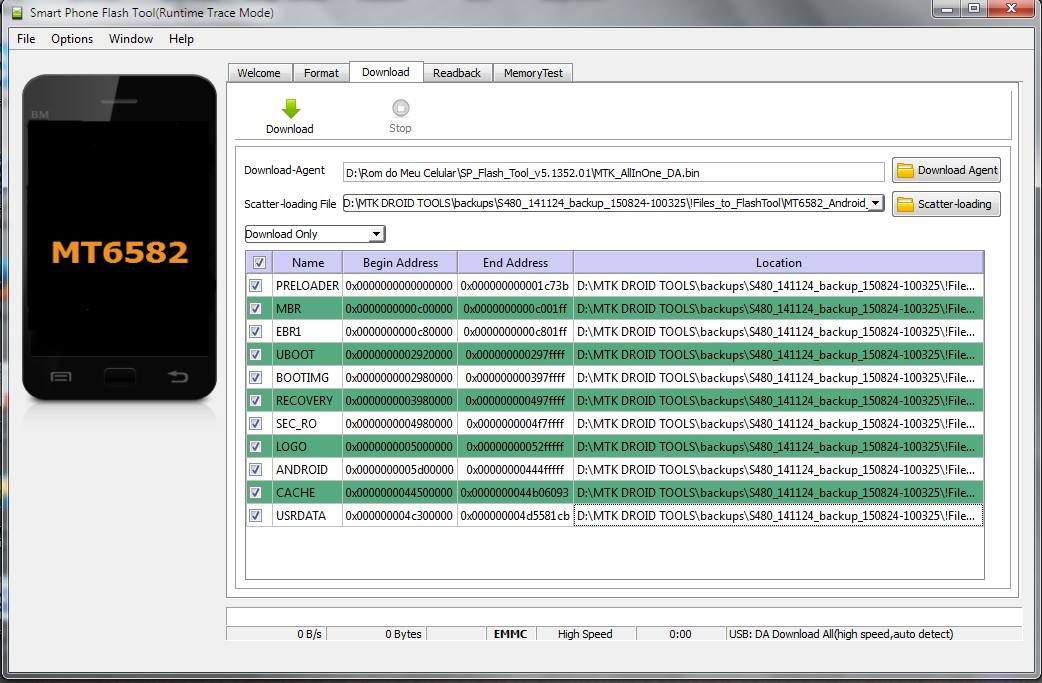Uncheck the LOGO partition checkbox
The width and height of the screenshot is (1042, 683).
click(x=255, y=446)
